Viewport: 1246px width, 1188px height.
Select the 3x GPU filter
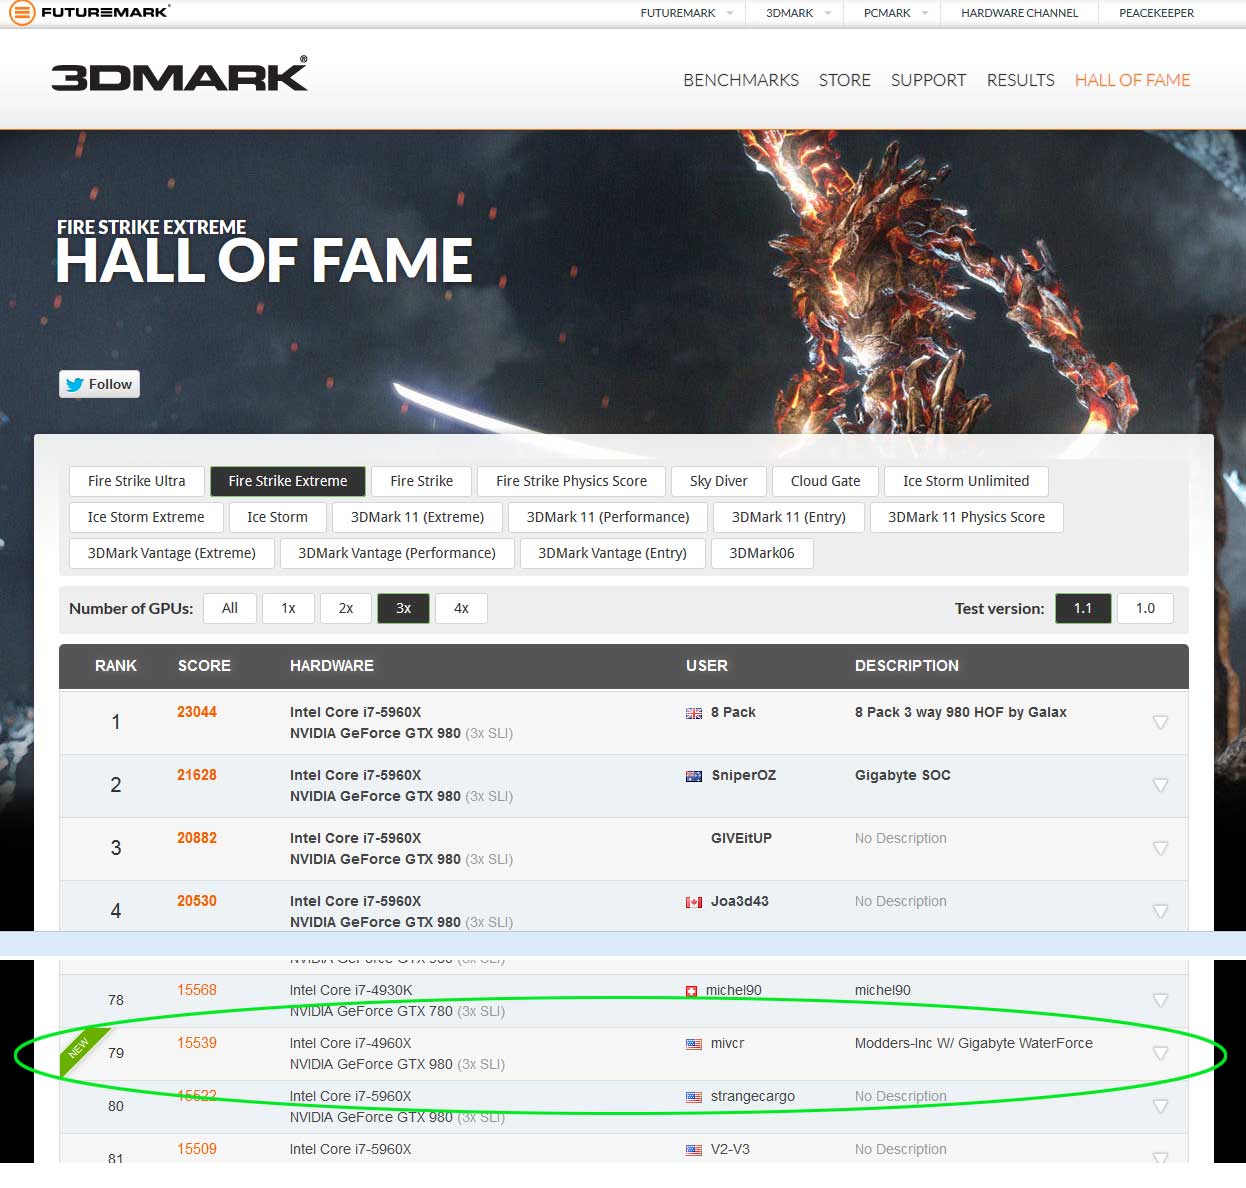(x=404, y=608)
